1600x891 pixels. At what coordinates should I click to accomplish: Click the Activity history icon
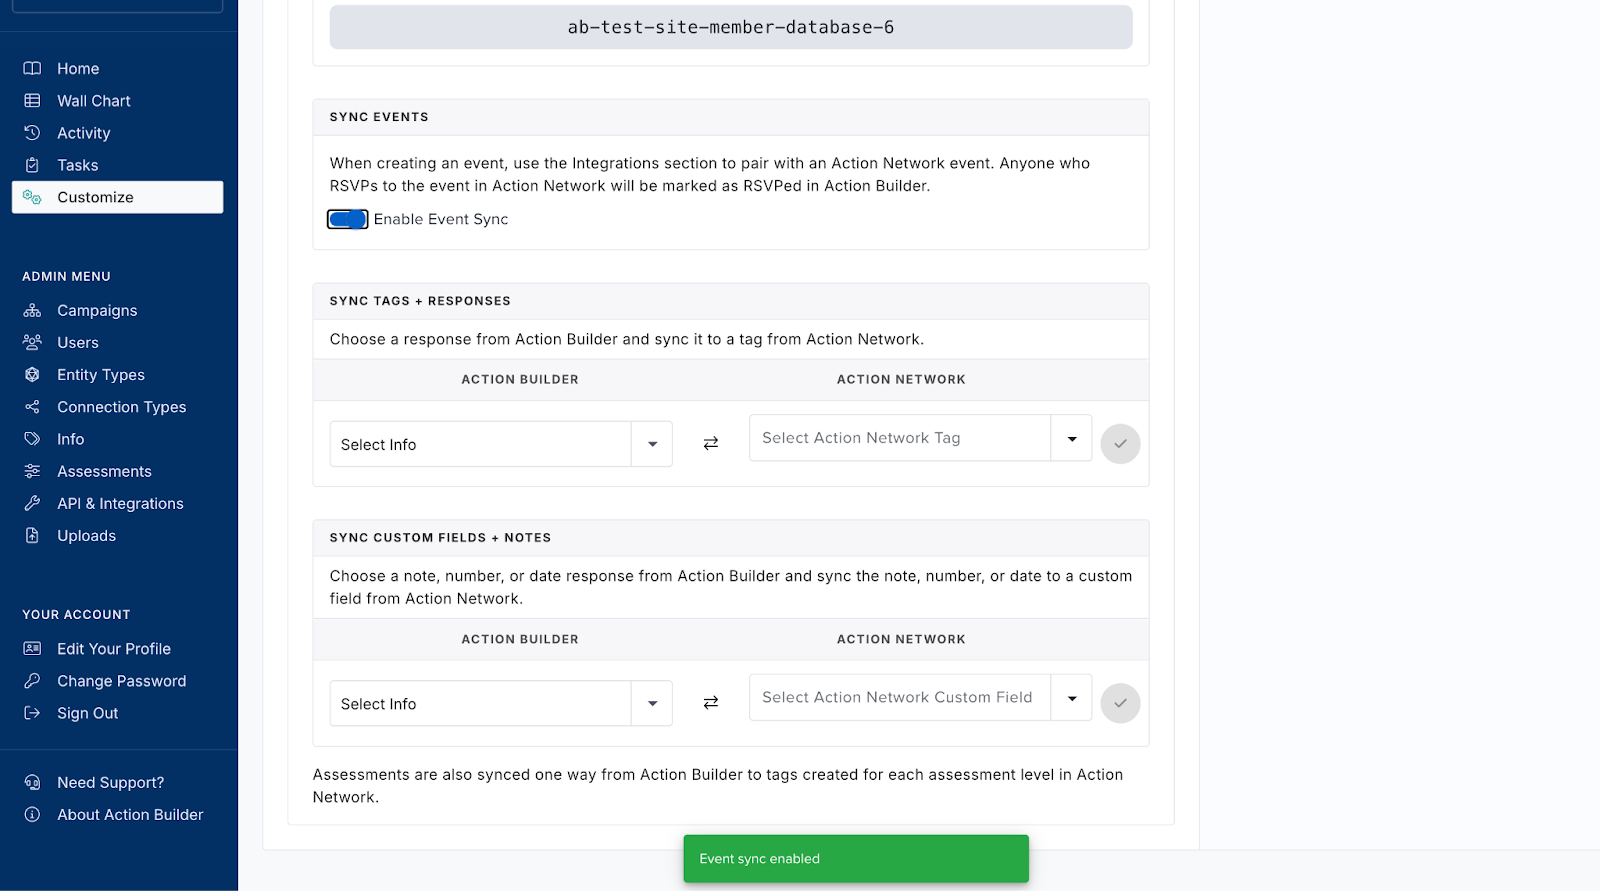[32, 132]
